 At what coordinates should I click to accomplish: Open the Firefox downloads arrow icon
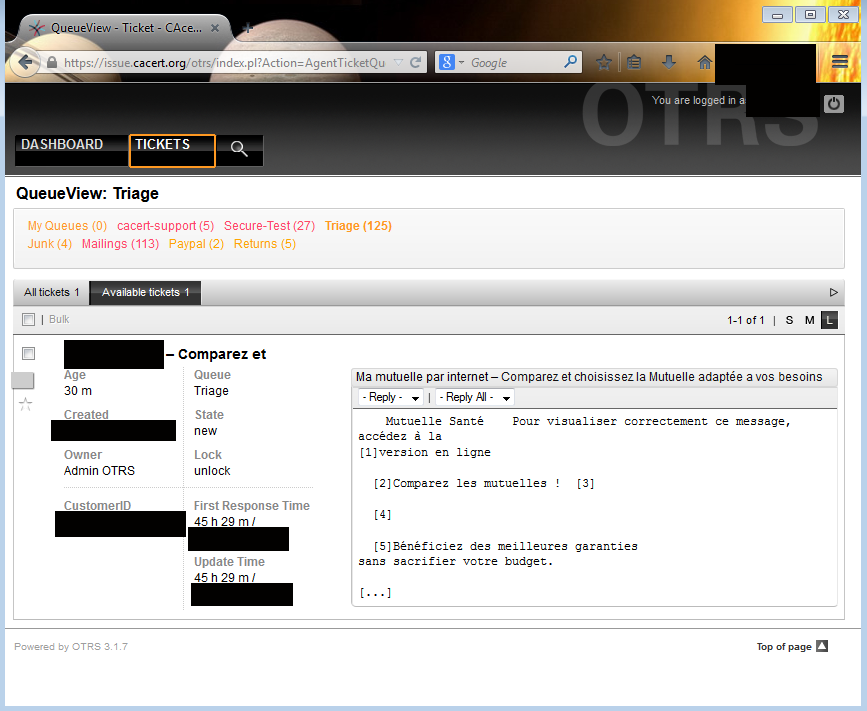669,62
